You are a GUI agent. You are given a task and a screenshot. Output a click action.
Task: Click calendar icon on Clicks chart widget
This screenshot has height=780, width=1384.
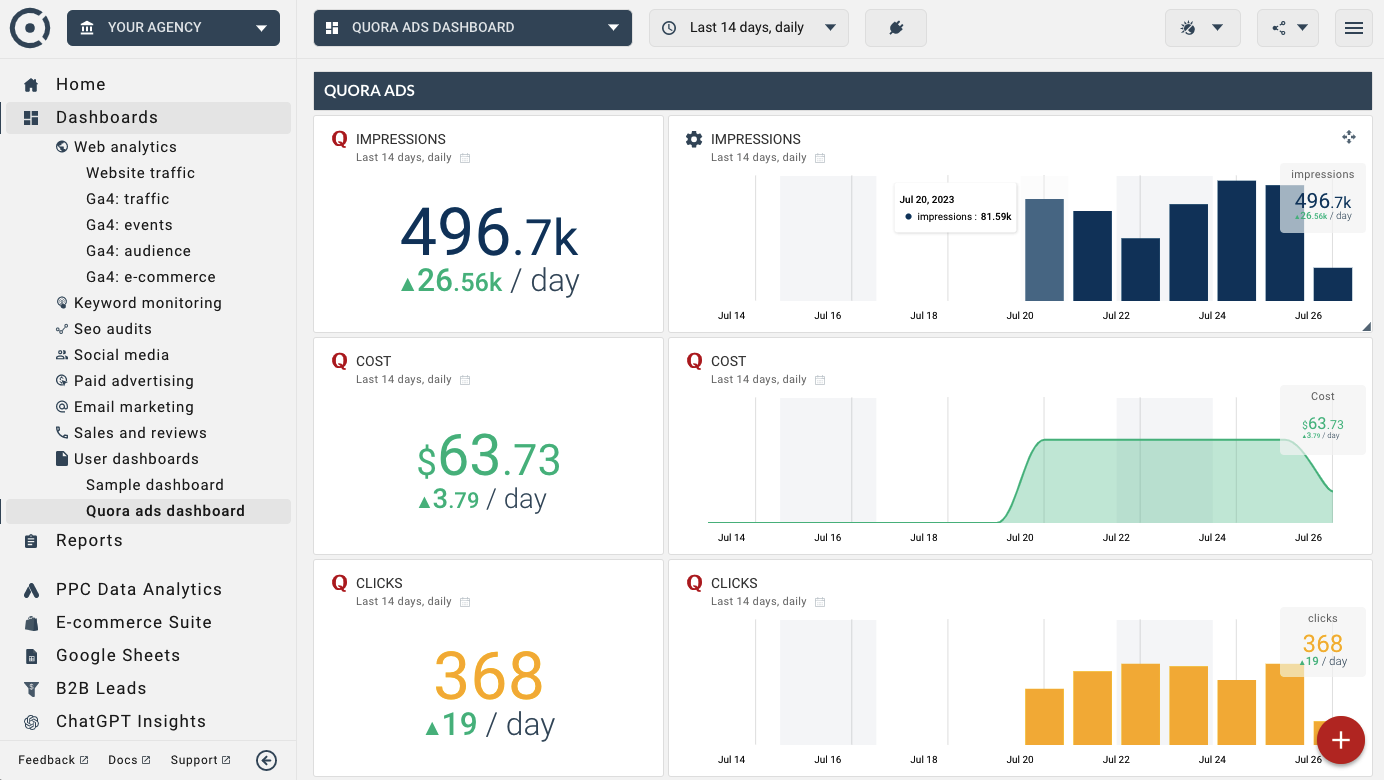[x=820, y=602]
